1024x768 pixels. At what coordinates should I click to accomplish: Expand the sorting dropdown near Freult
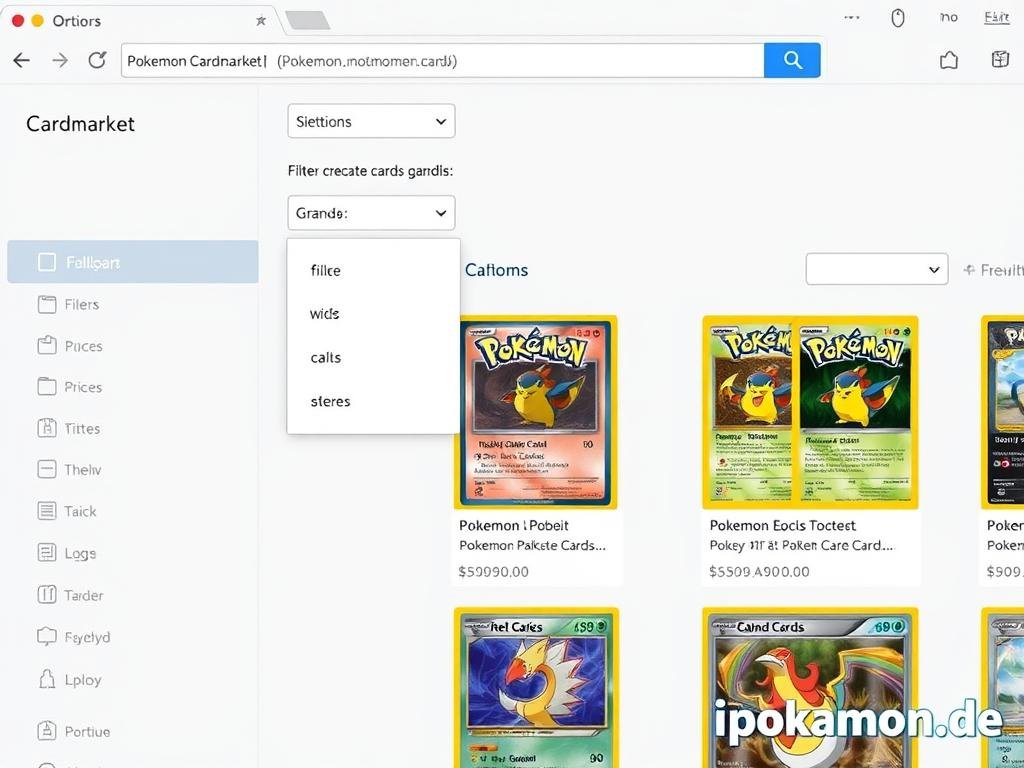(x=876, y=269)
